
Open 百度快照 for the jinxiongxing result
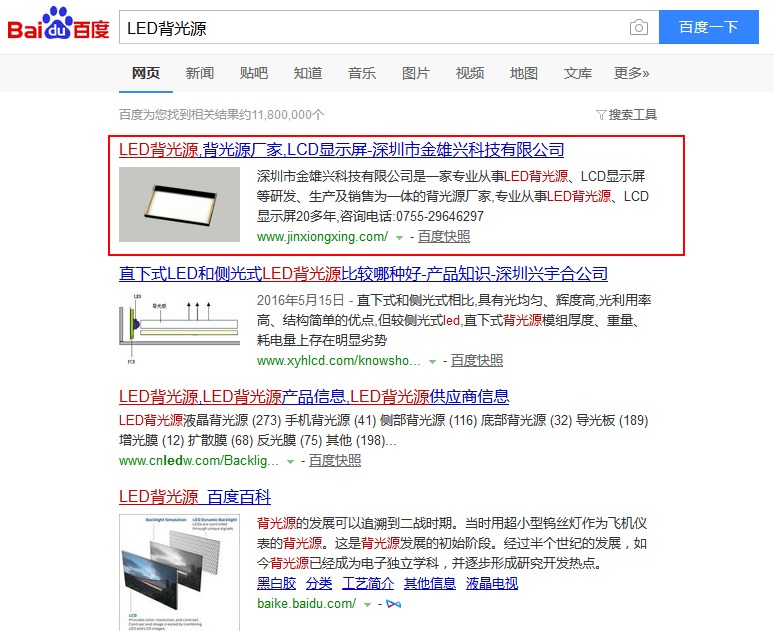[x=444, y=237]
